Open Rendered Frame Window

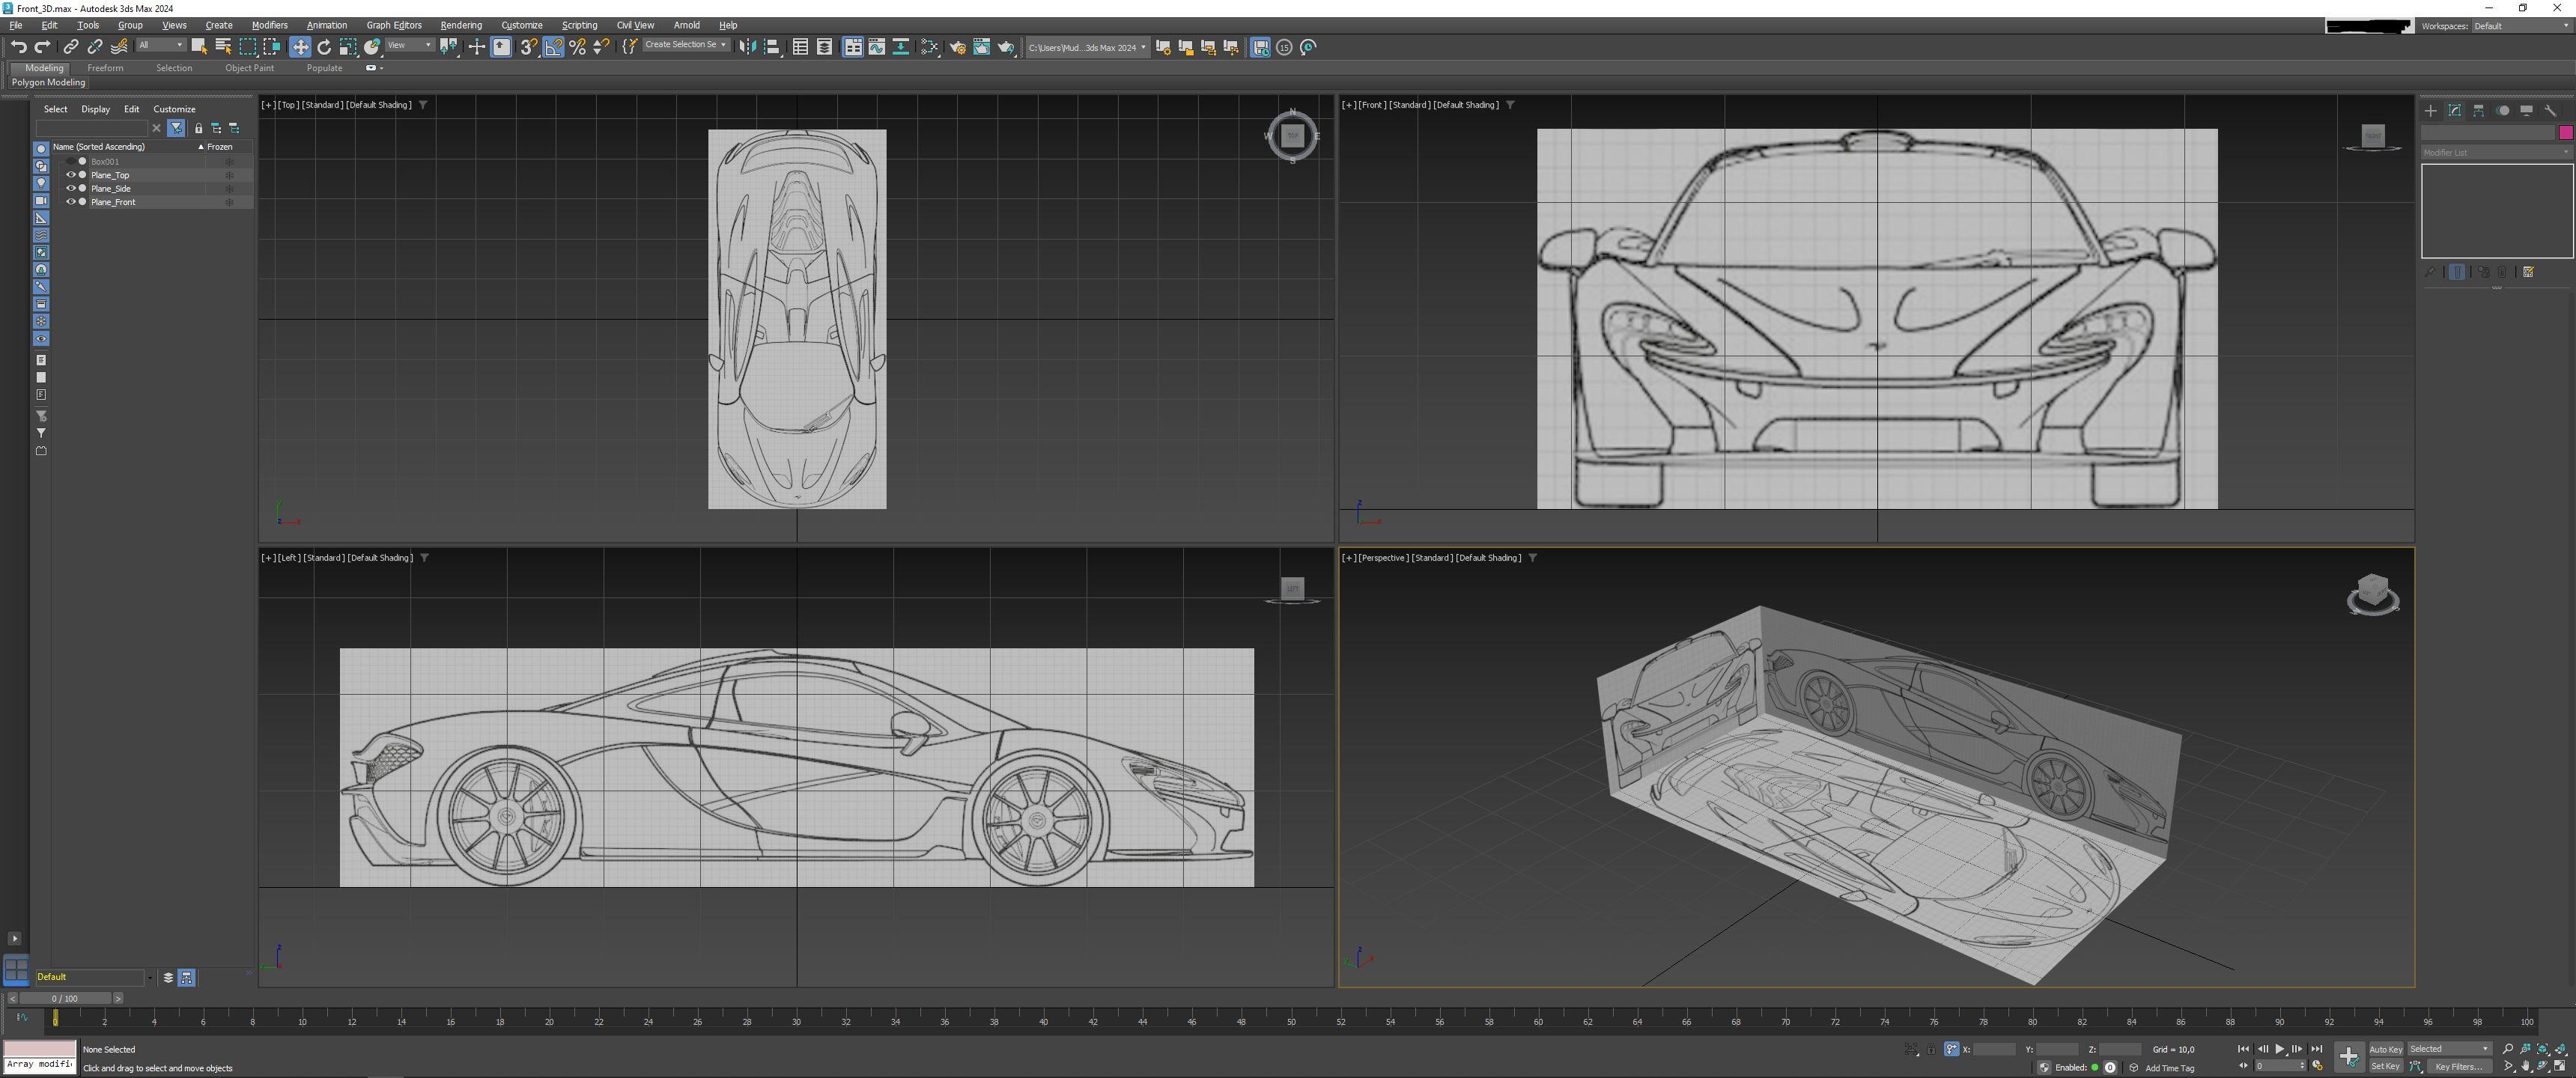point(982,47)
